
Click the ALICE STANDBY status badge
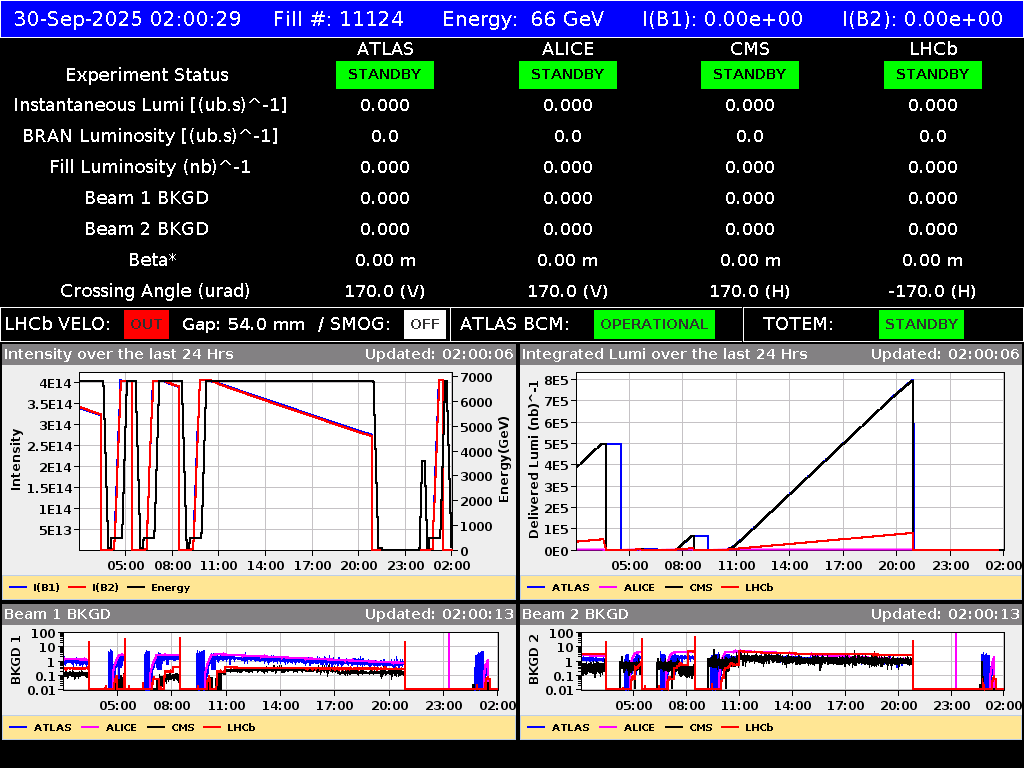click(x=567, y=75)
